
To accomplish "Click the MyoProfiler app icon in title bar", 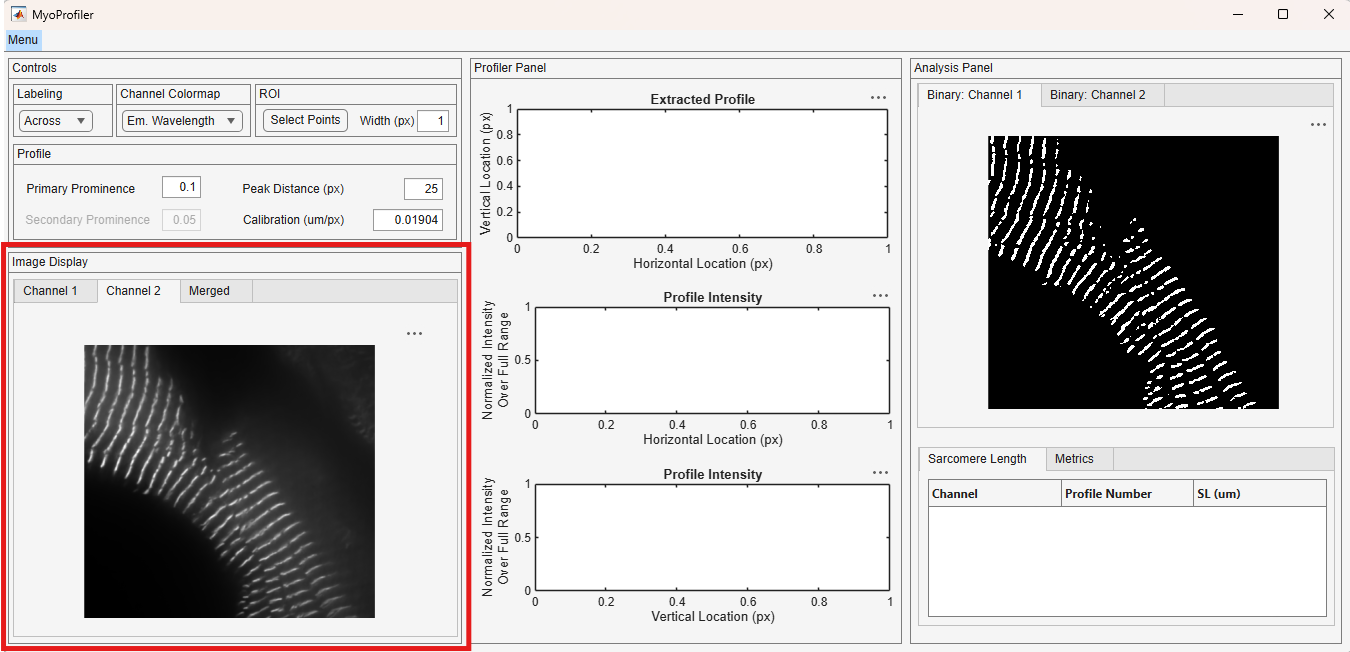I will [x=18, y=15].
